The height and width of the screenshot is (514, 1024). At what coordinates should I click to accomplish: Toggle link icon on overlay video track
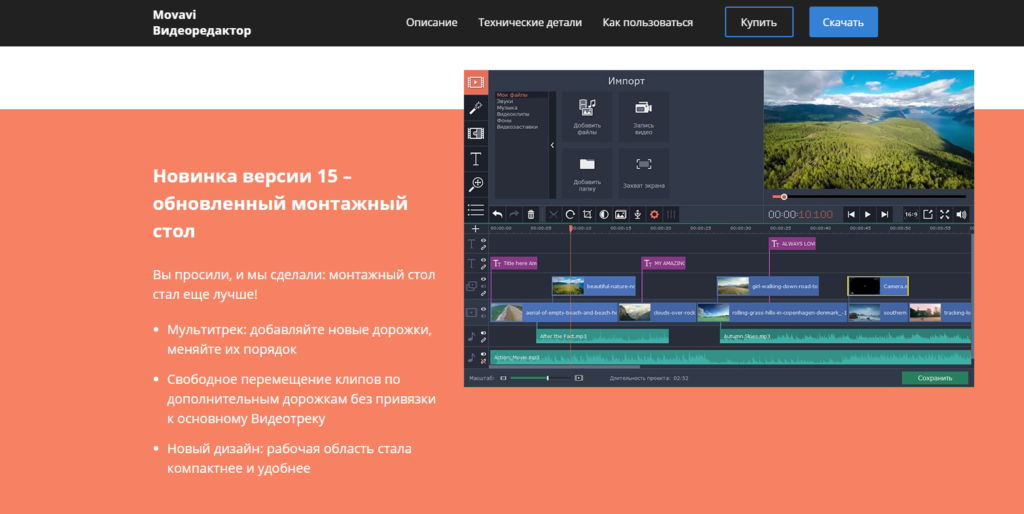(483, 293)
